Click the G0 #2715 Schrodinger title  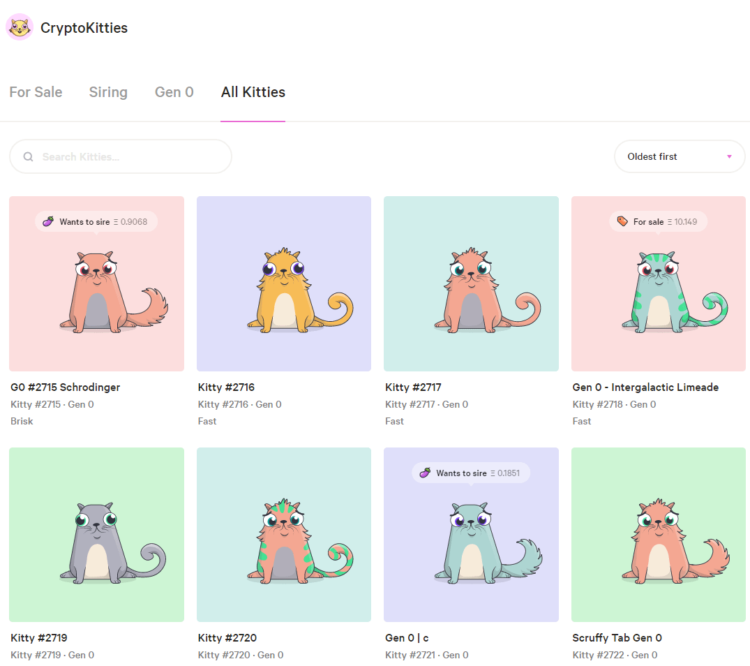coord(65,387)
